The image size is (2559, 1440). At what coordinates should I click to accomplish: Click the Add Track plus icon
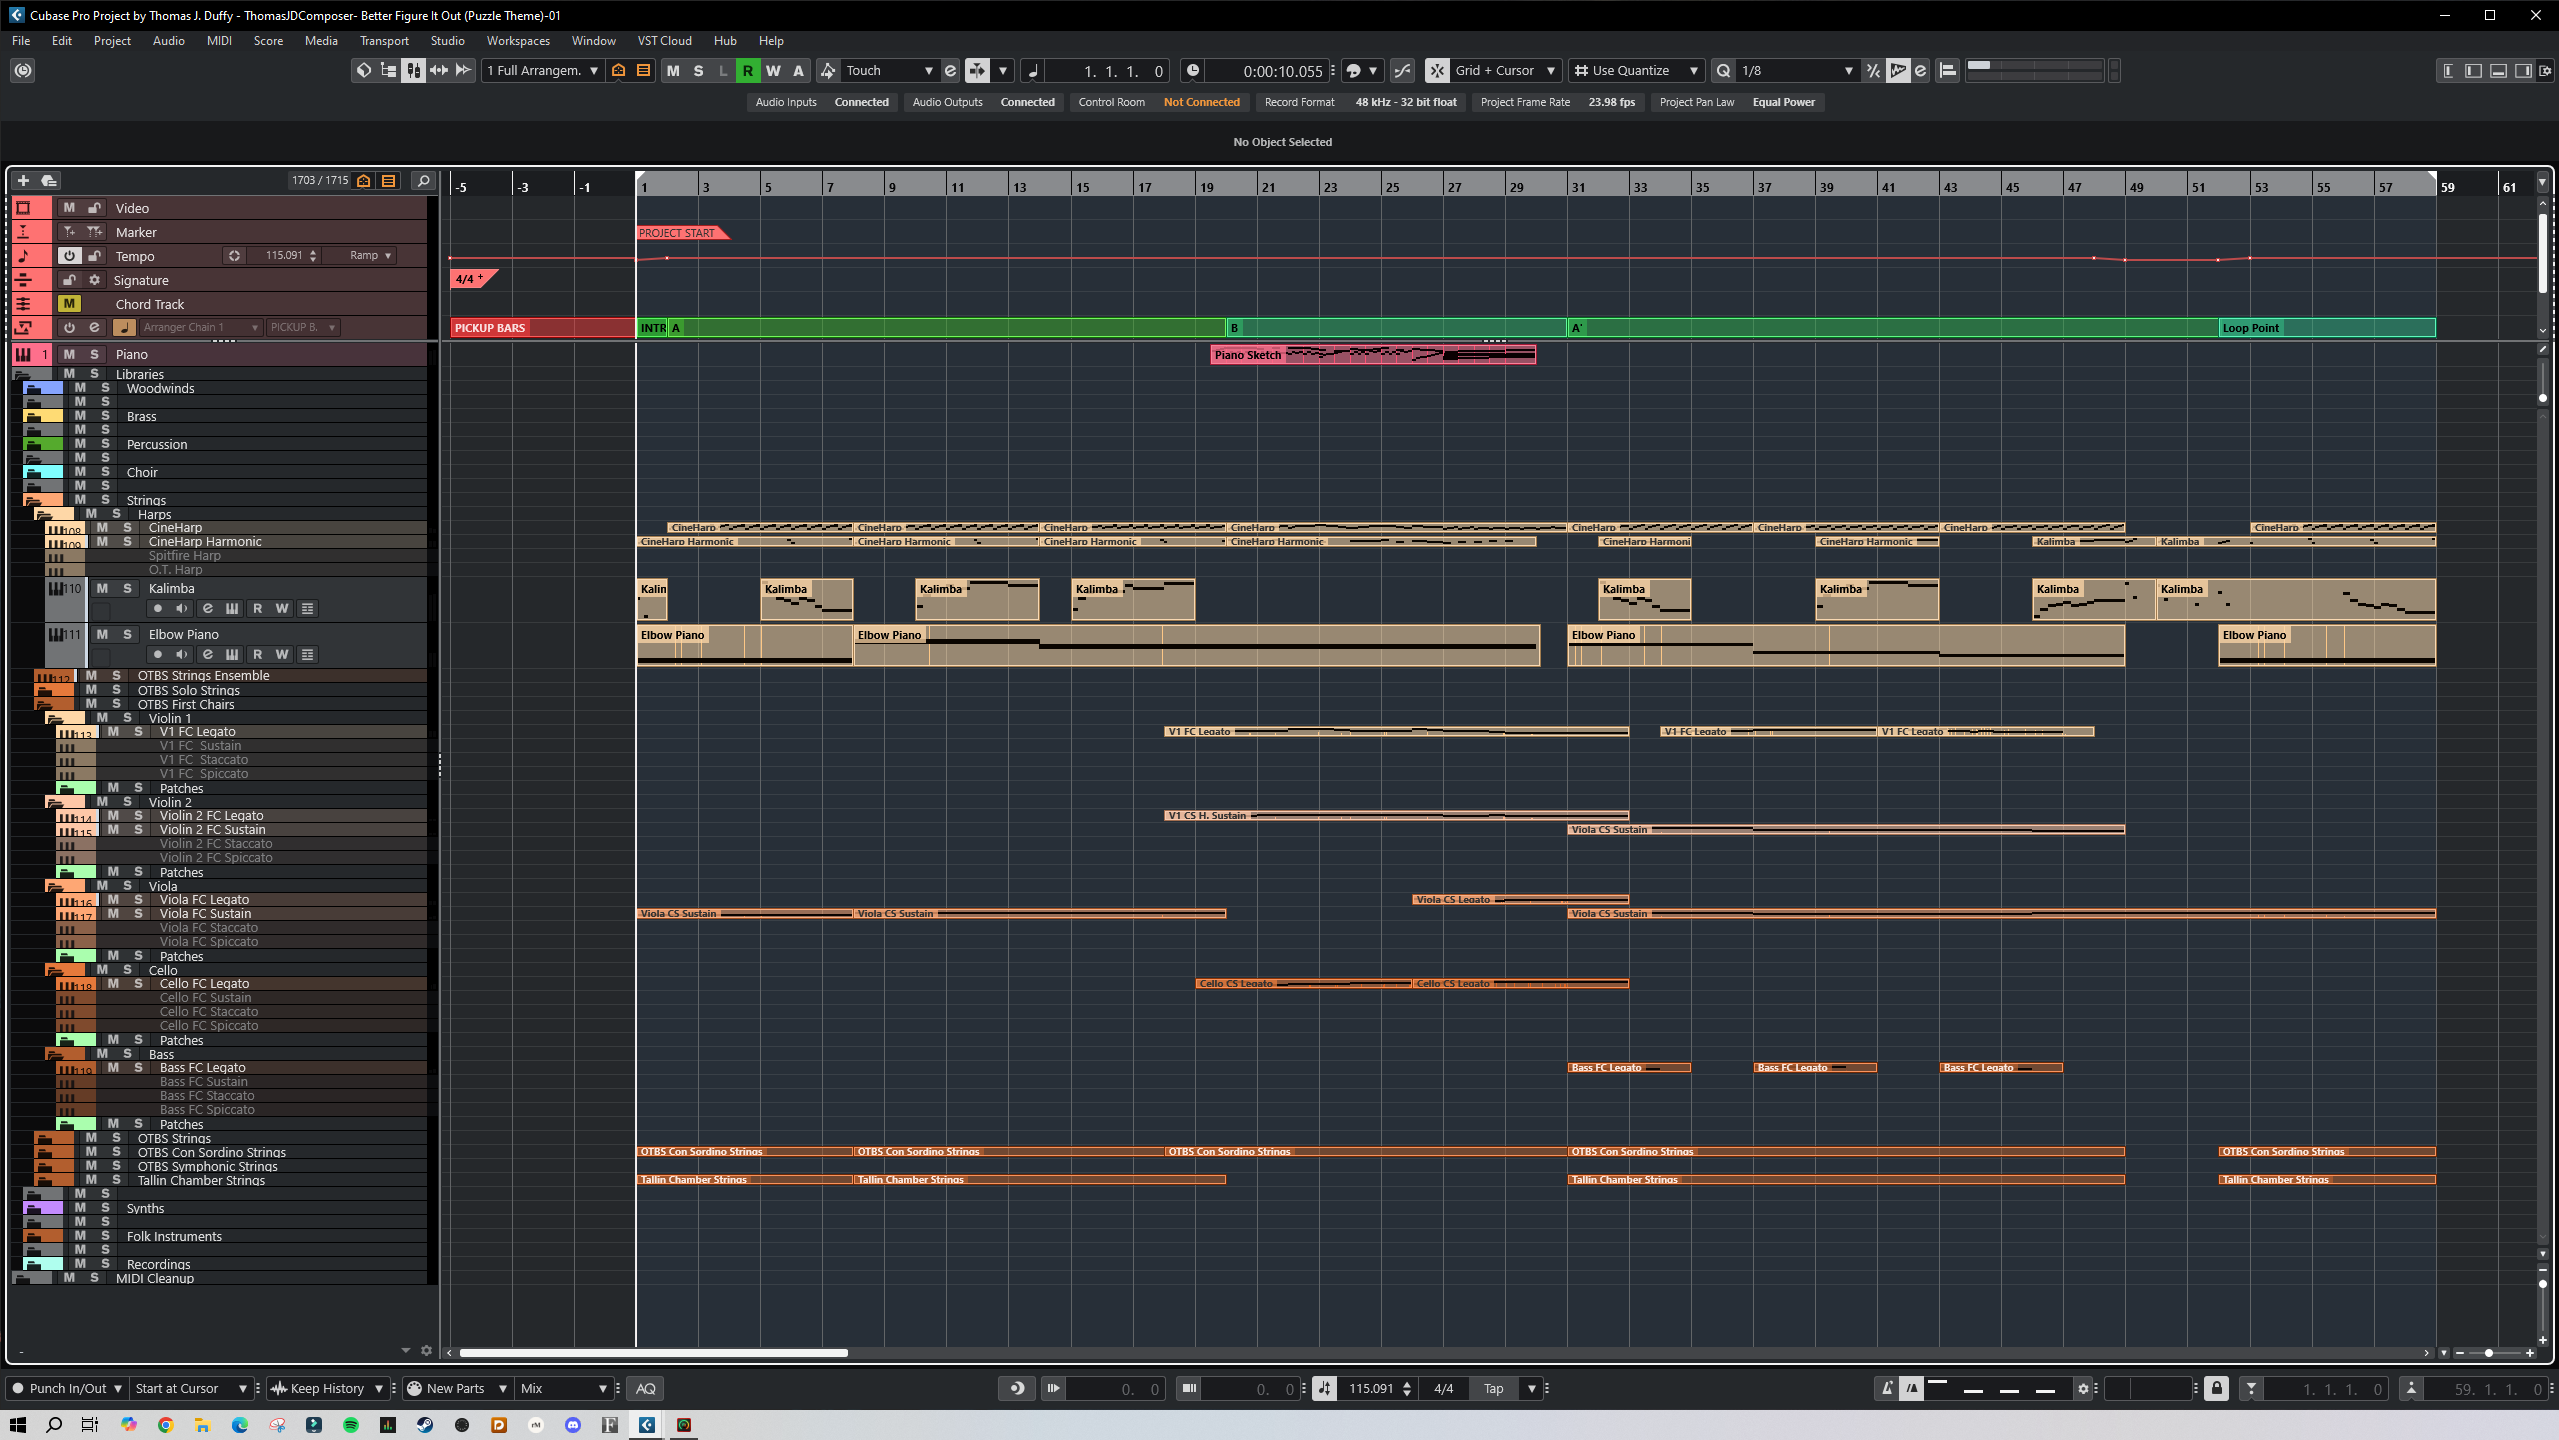[x=23, y=180]
